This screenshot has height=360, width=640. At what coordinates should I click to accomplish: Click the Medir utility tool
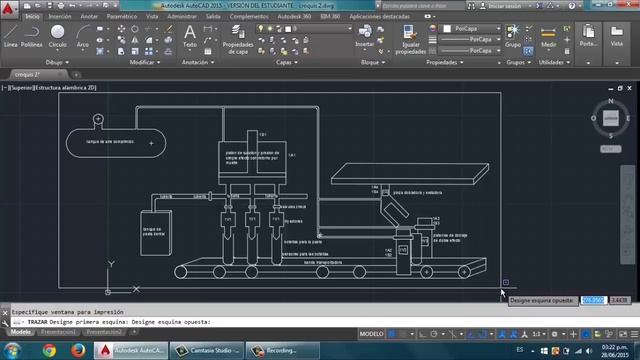point(548,37)
